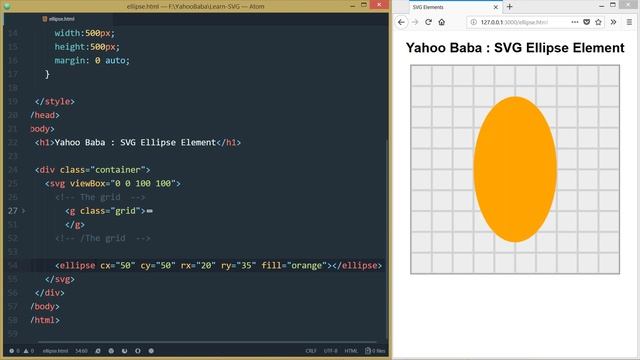Open go-to-line via 54:60 cursor position
Screen dimensions: 640x360
[x=81, y=351]
